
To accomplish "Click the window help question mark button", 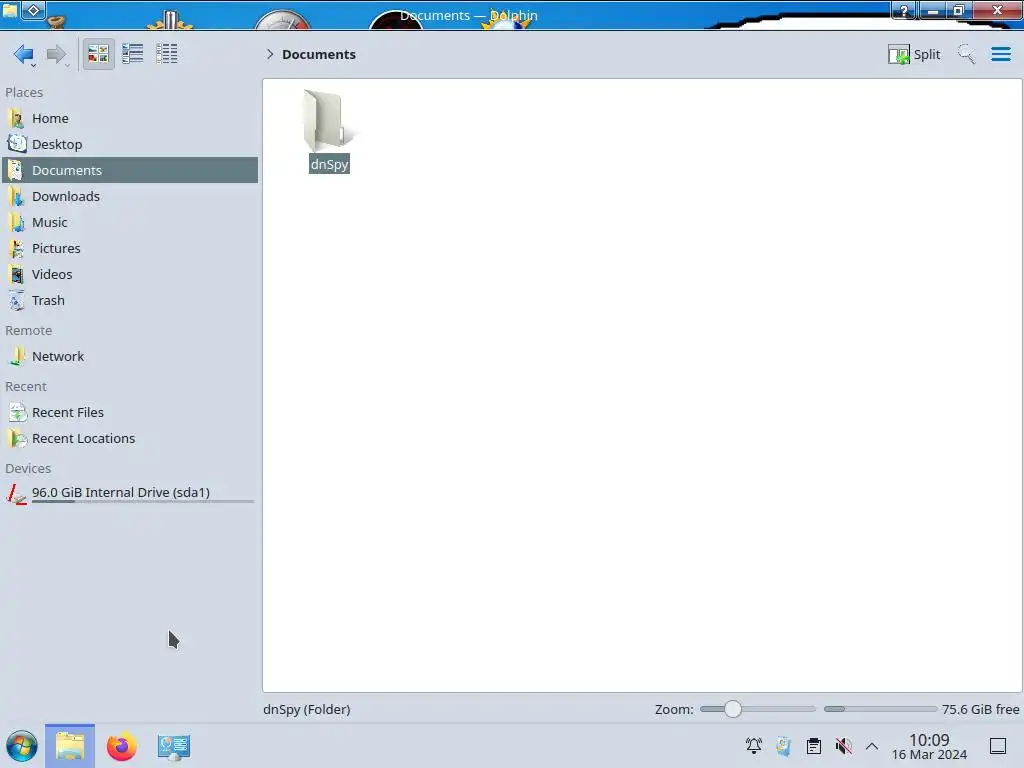I will tap(904, 10).
